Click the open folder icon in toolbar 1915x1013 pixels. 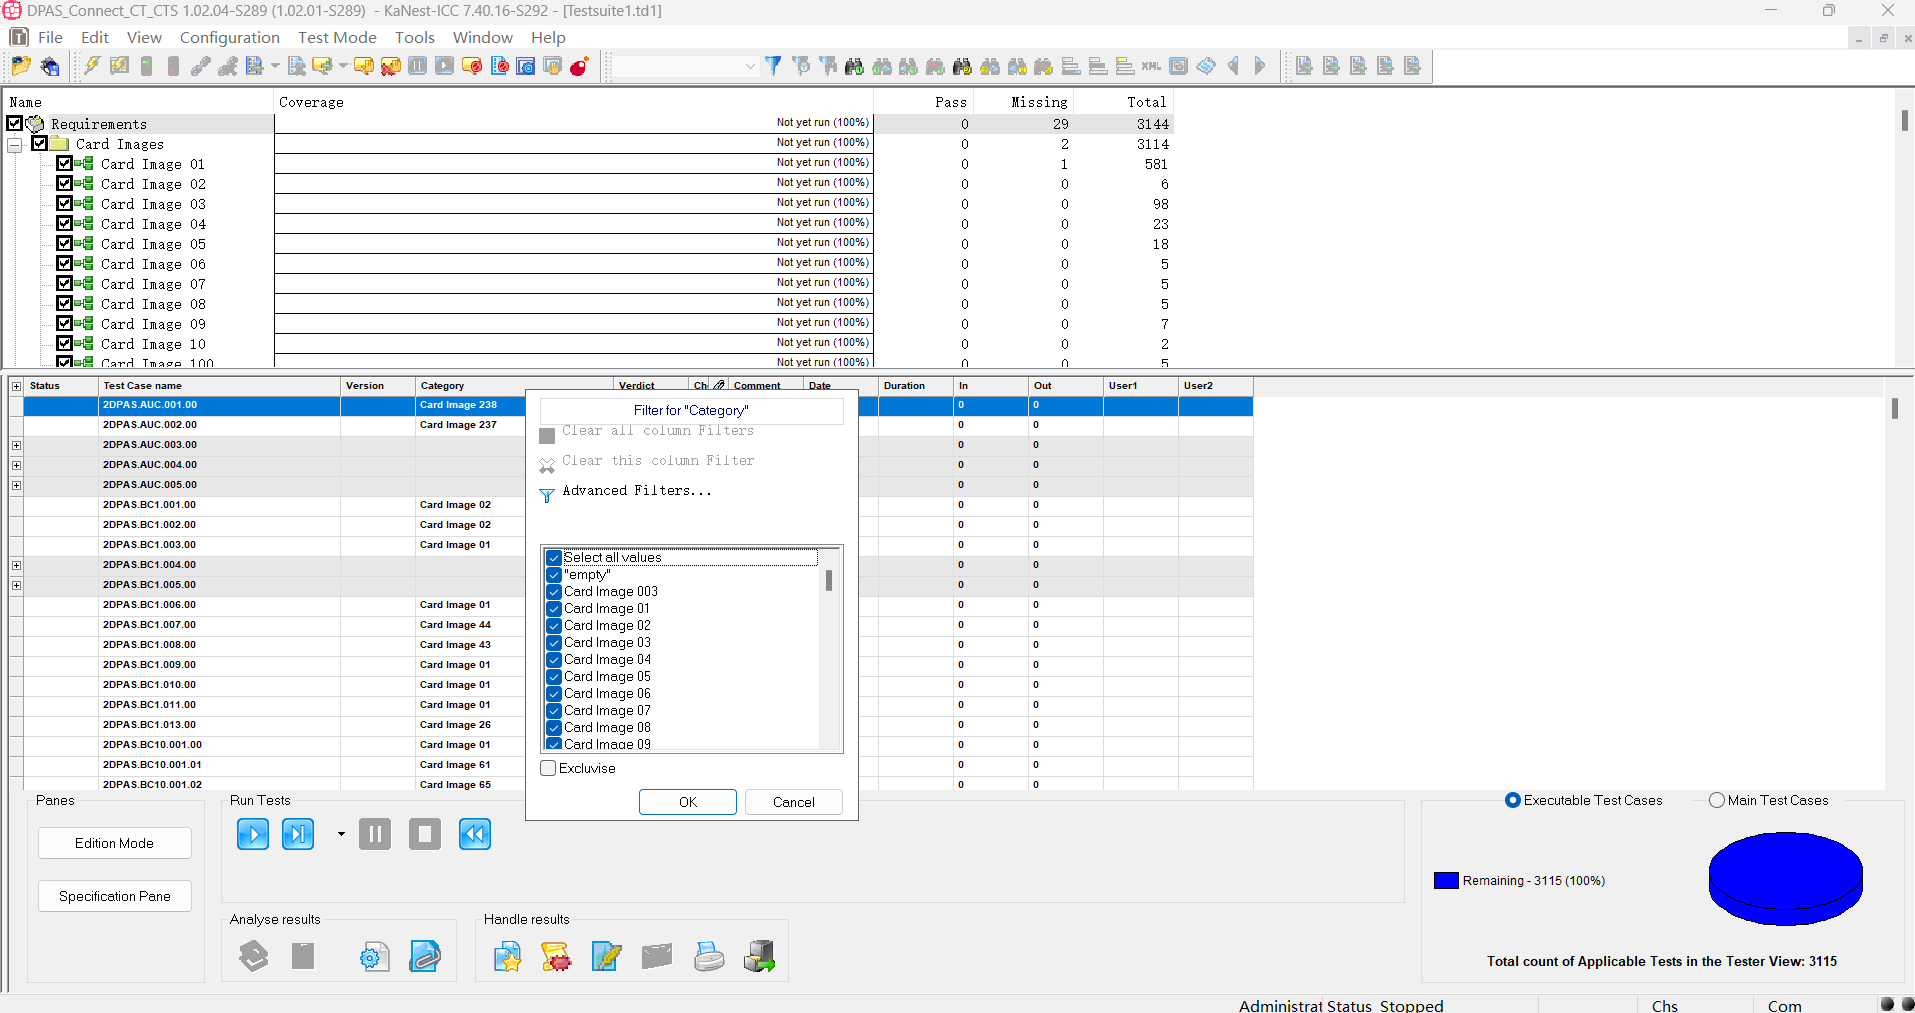(x=21, y=67)
